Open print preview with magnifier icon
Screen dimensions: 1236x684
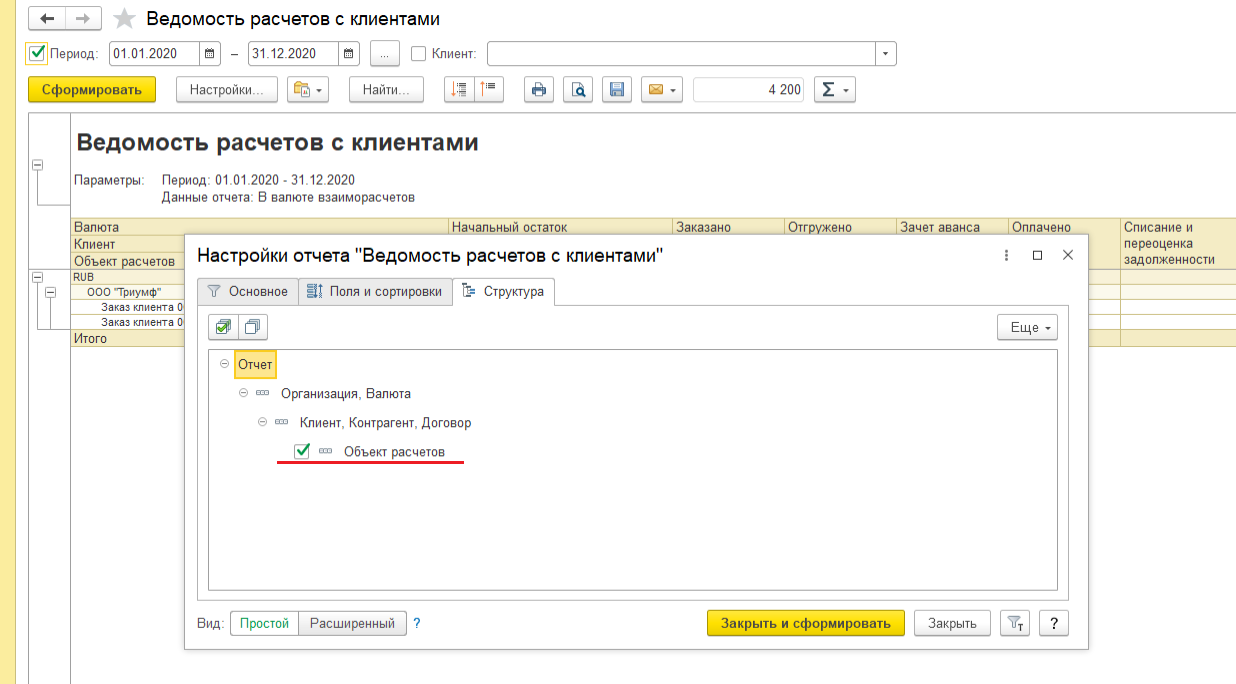(x=578, y=90)
